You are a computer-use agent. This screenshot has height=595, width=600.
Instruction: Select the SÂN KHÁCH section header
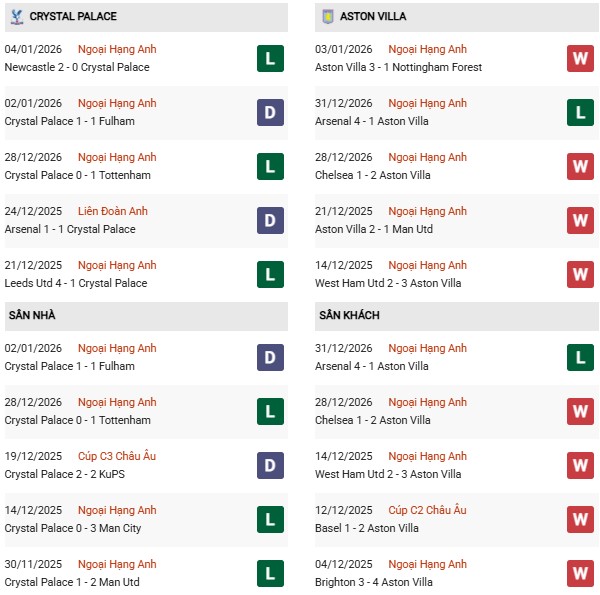click(349, 316)
